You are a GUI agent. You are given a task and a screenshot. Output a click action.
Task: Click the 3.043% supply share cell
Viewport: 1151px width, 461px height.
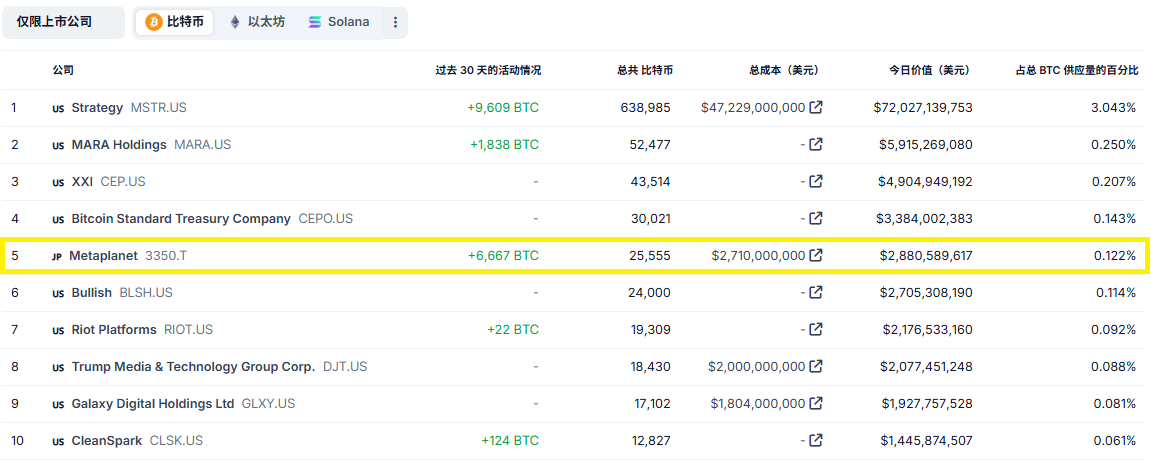pos(1114,108)
